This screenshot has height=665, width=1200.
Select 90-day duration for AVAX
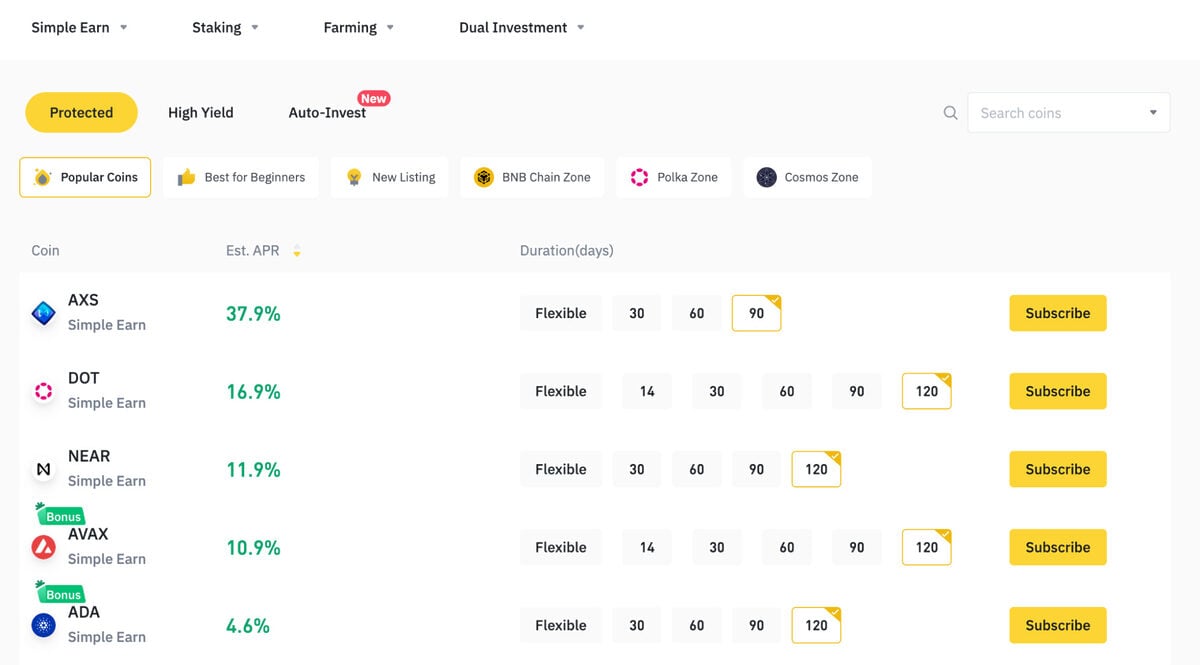857,547
